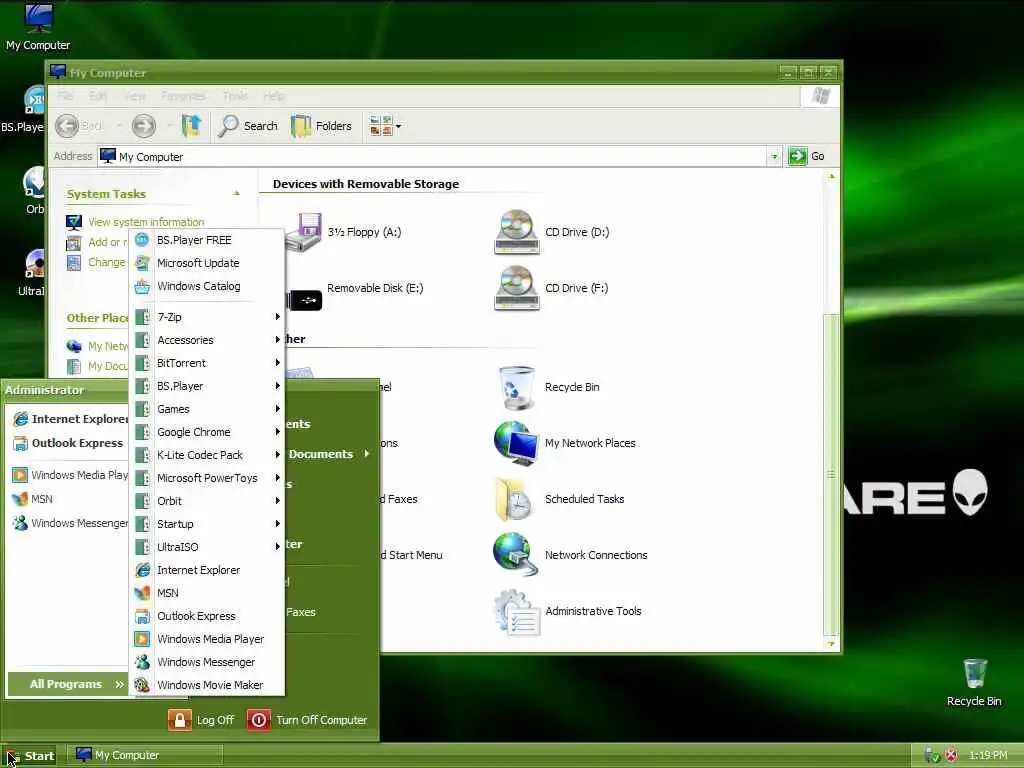Click View system information link
1024x768 pixels.
click(146, 222)
